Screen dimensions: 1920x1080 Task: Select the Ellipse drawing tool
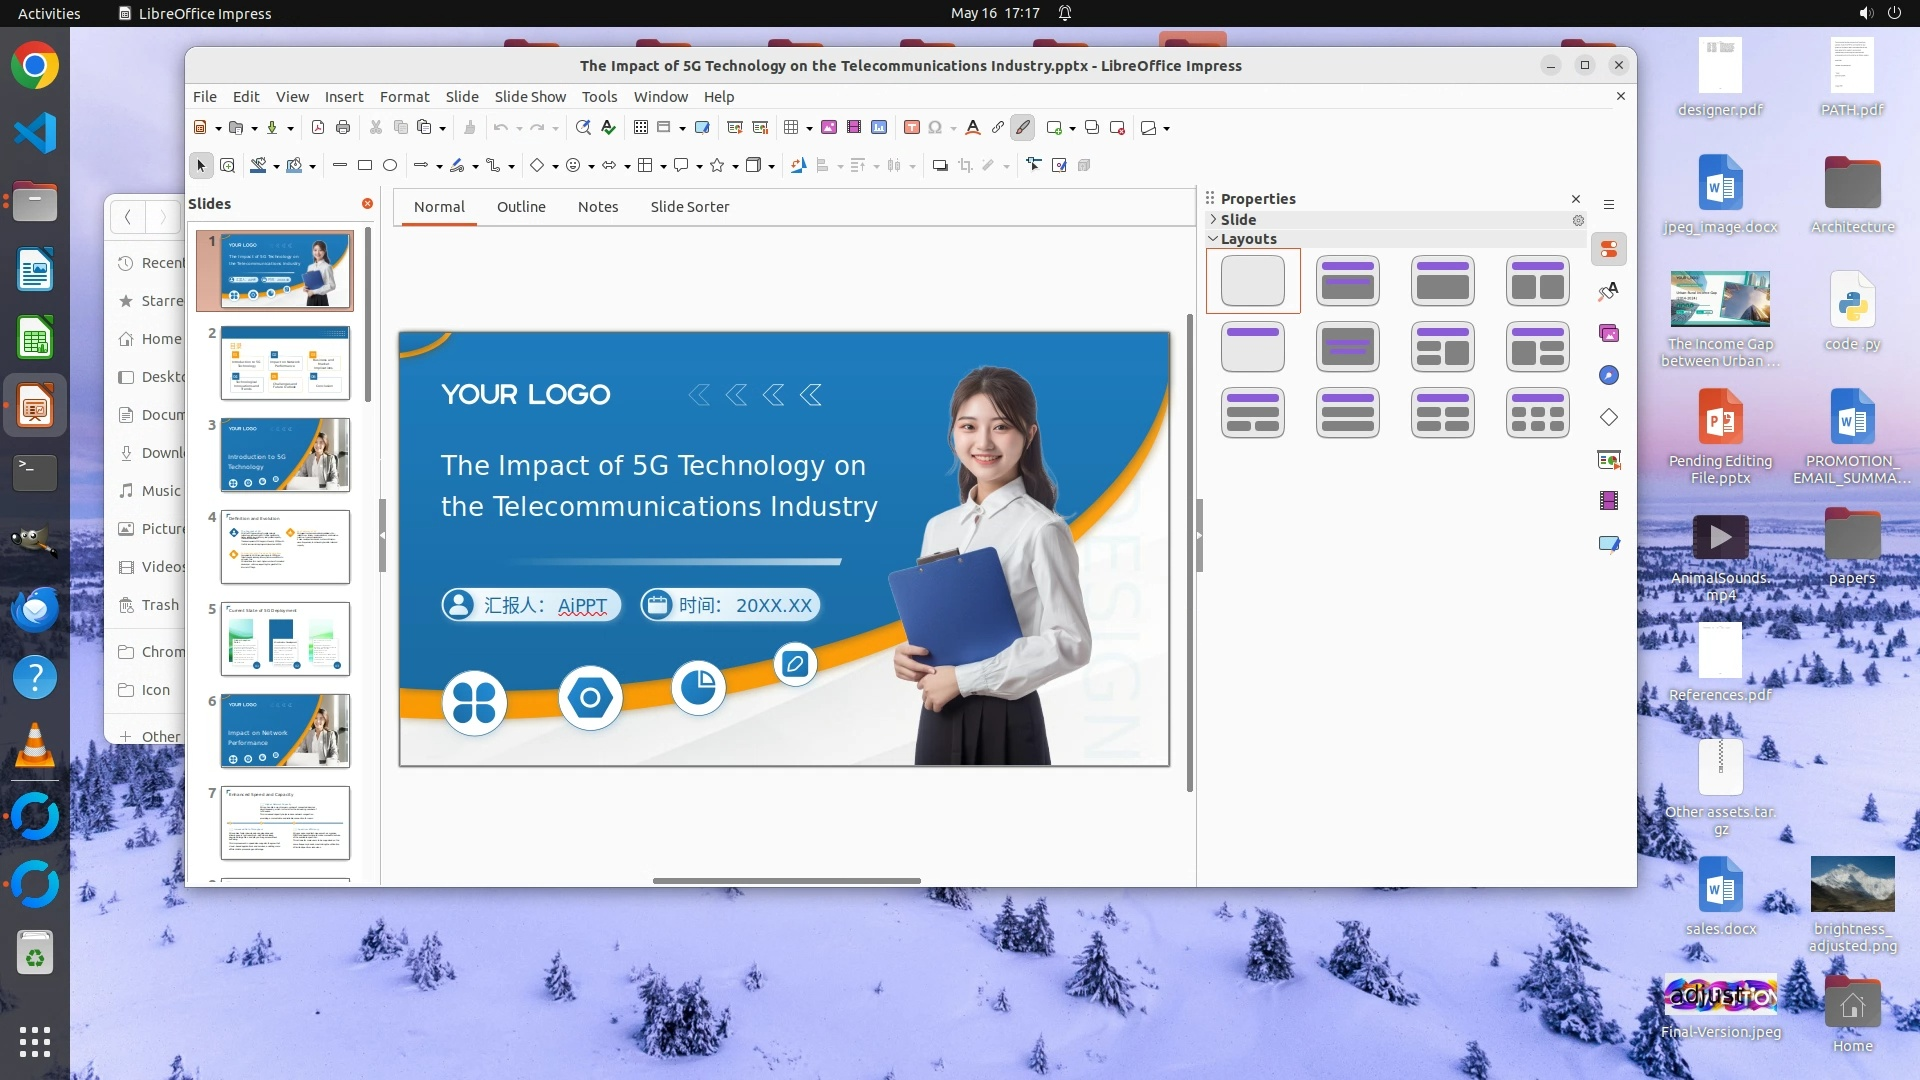click(390, 166)
